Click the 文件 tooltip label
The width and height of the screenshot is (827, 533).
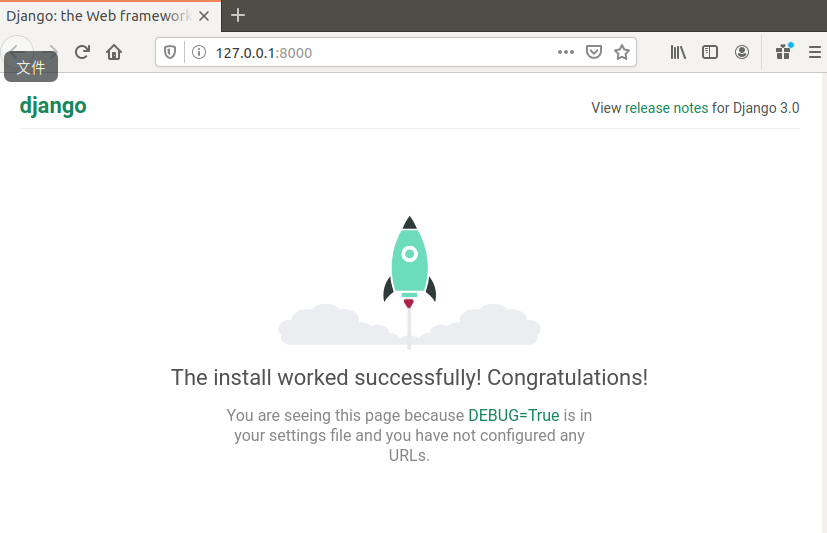pos(31,67)
